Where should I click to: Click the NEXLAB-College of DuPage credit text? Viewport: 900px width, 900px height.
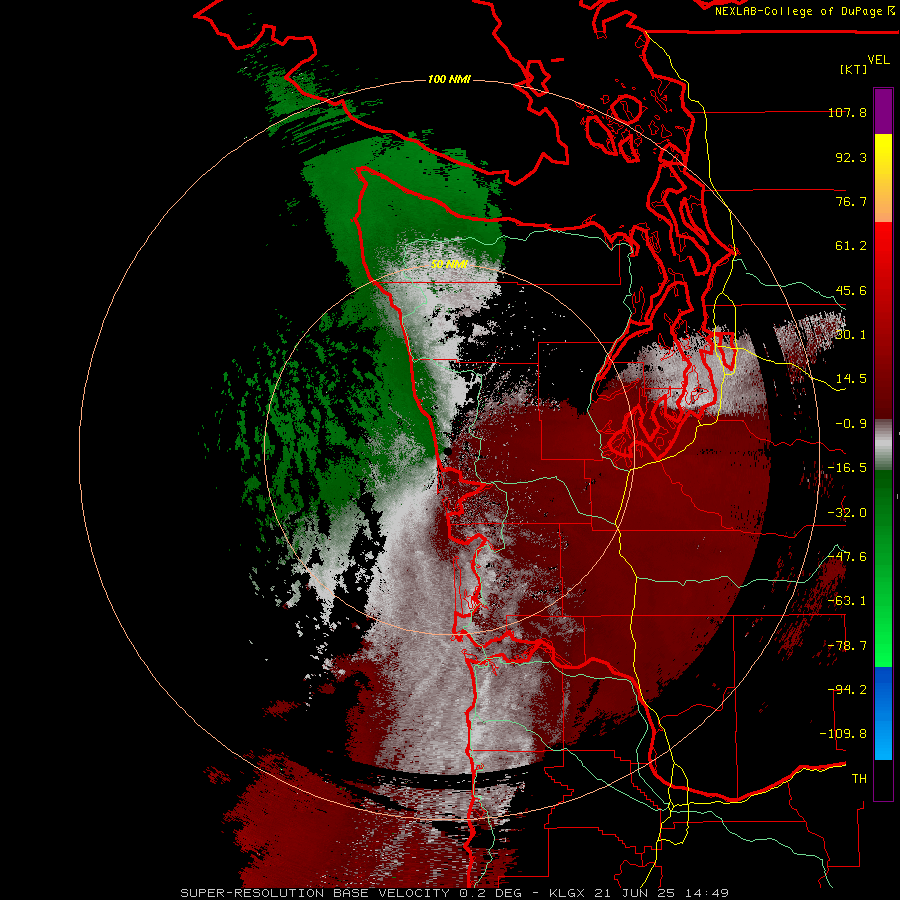point(798,11)
